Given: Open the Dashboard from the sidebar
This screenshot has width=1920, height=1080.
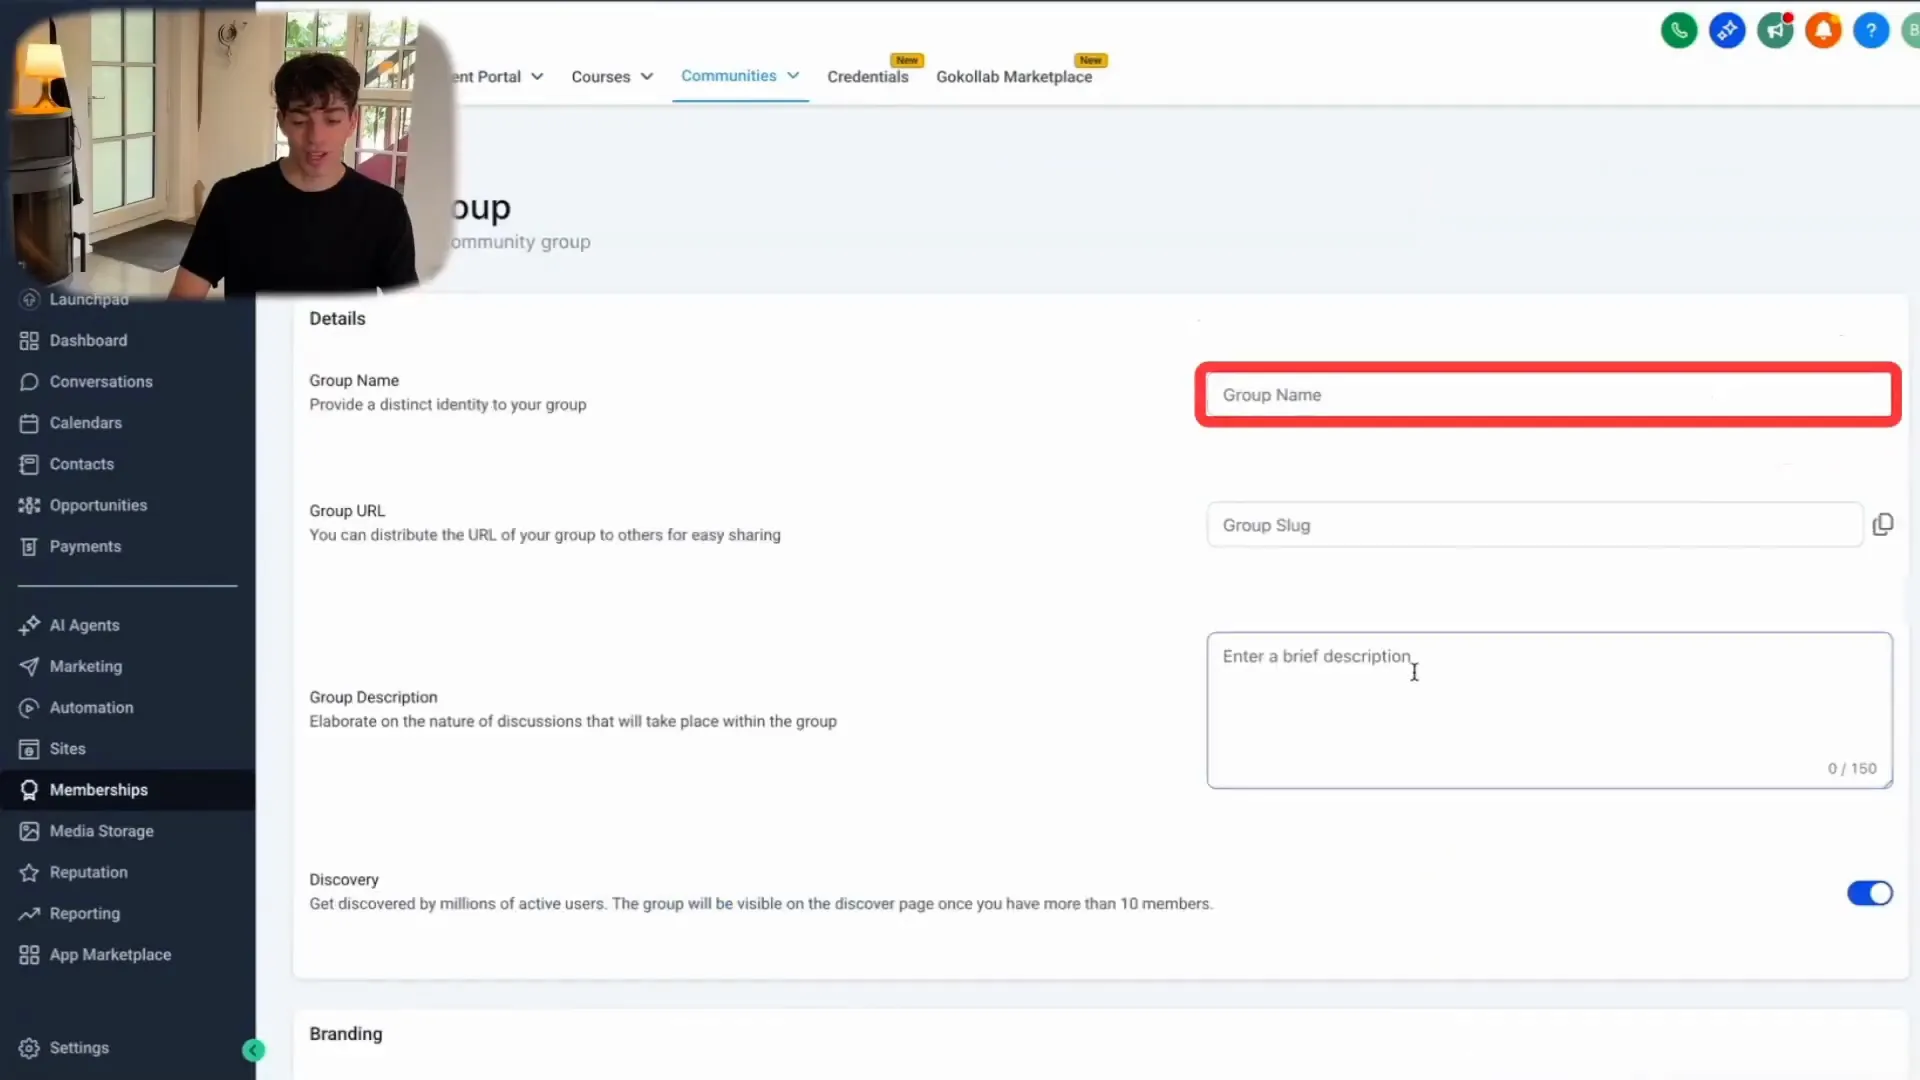Looking at the screenshot, I should coord(87,340).
